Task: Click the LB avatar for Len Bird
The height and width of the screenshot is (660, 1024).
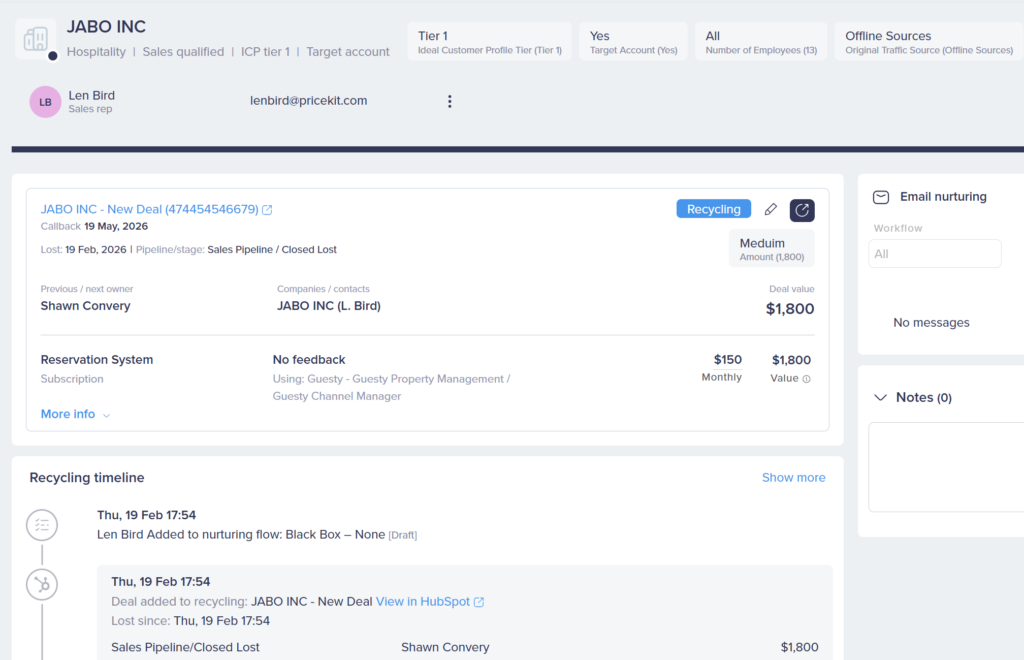Action: point(45,102)
